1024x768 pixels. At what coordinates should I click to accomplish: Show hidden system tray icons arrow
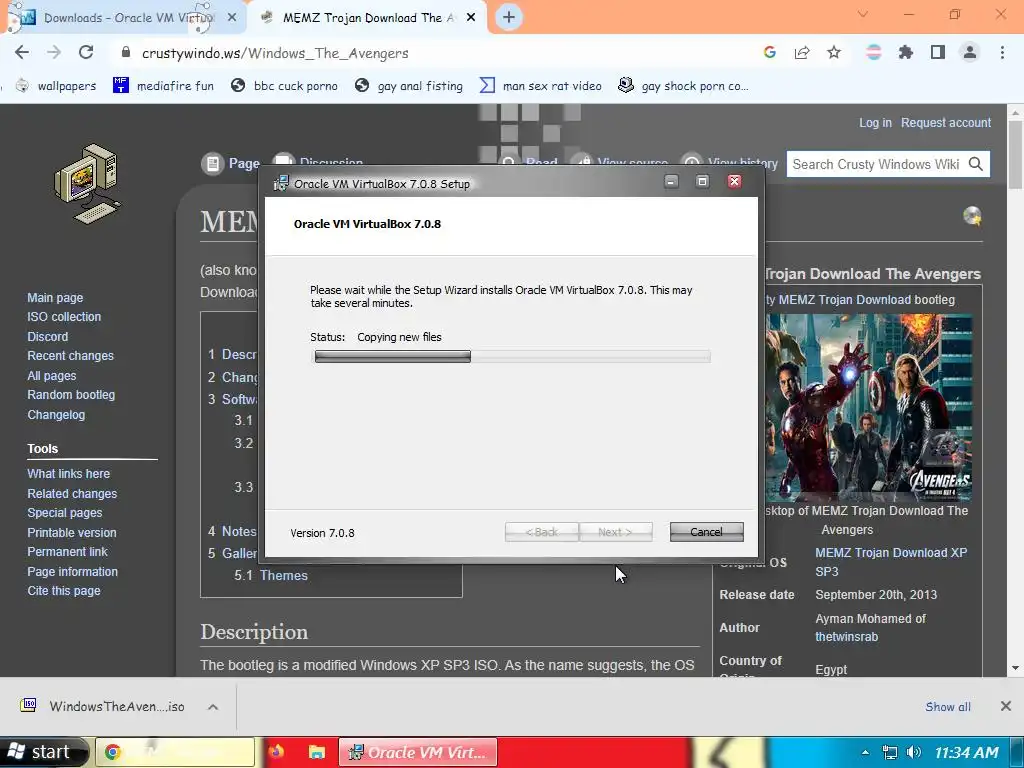click(865, 752)
